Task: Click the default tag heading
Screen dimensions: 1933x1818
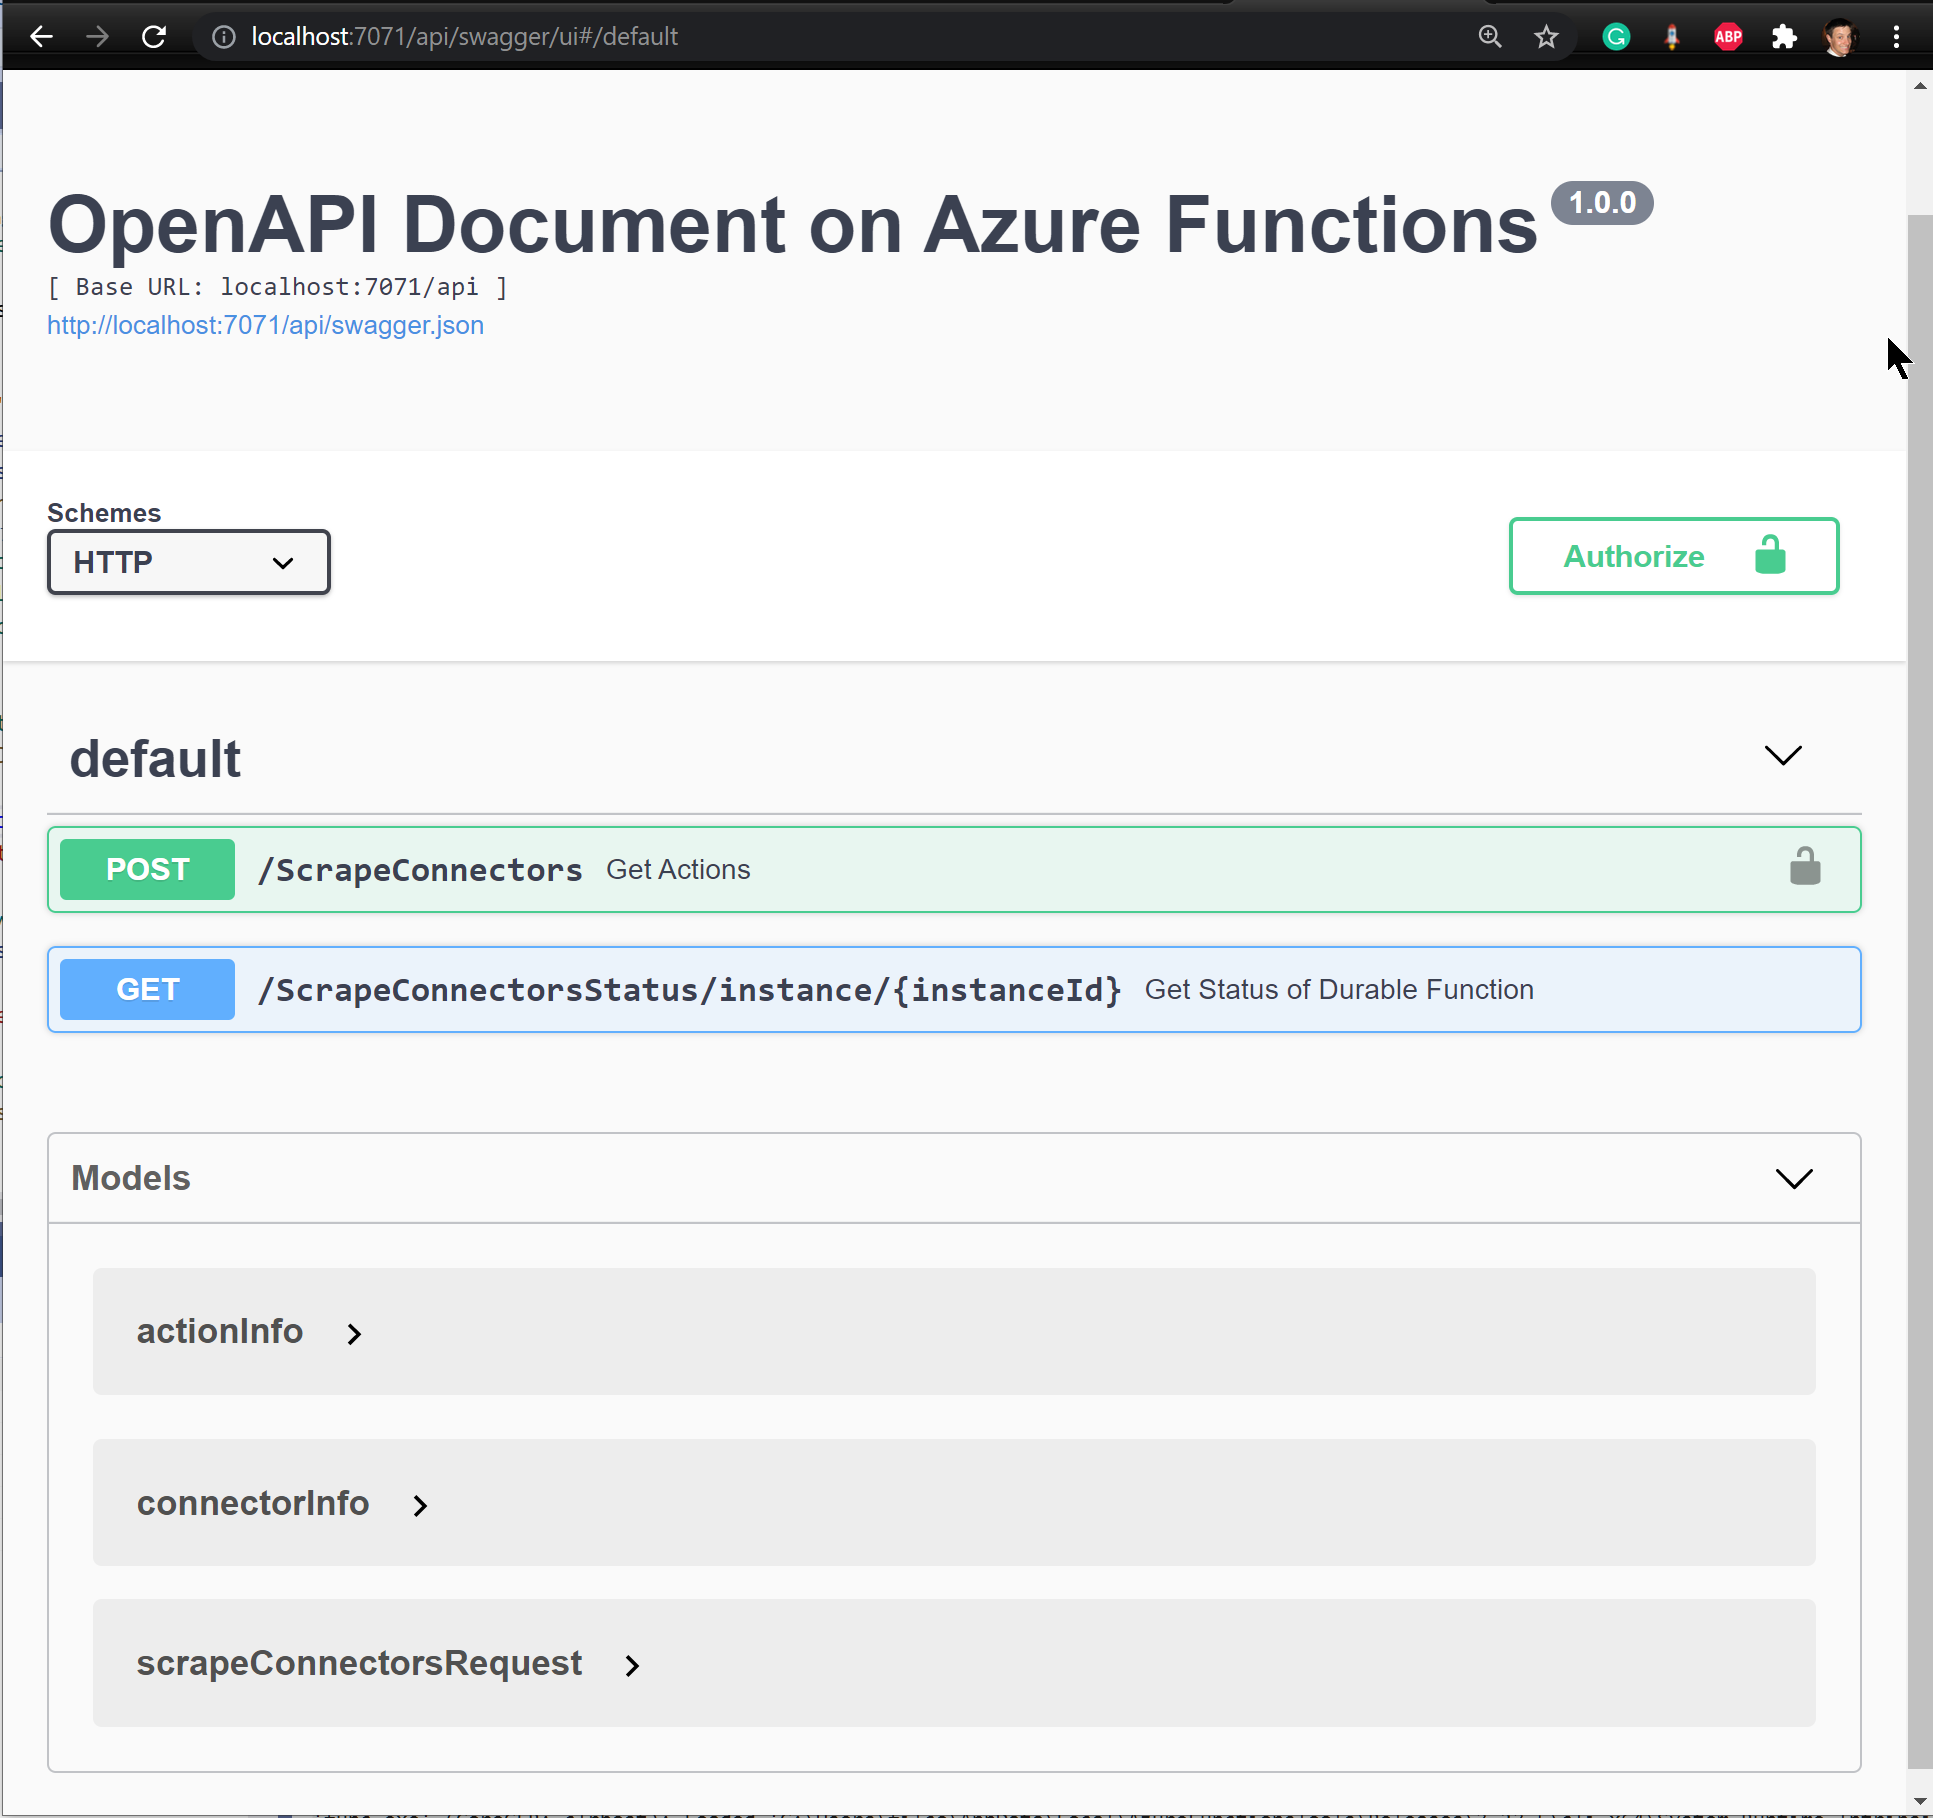Action: (x=155, y=758)
